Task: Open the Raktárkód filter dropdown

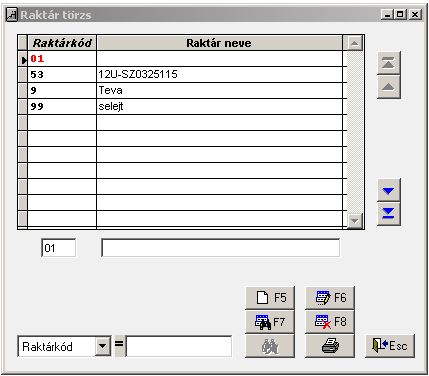Action: [x=103, y=346]
